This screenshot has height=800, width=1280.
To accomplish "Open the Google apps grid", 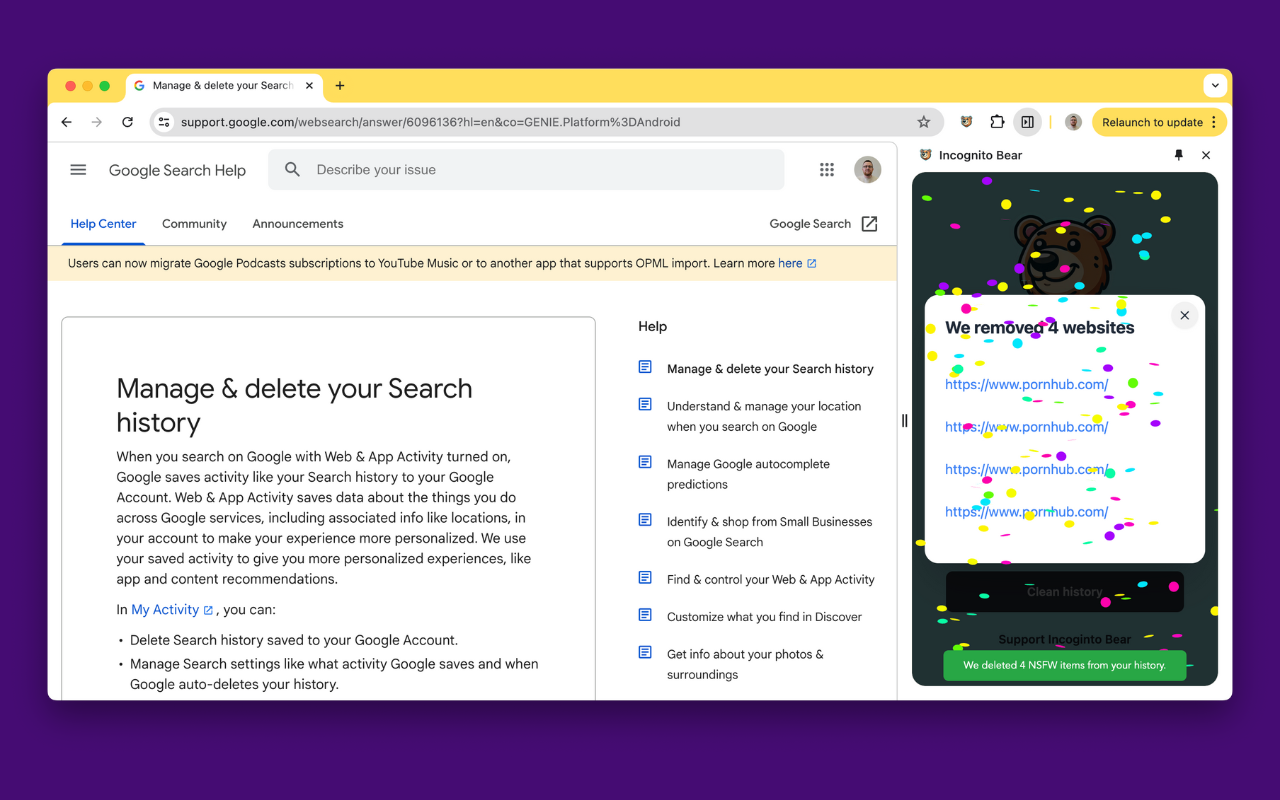I will (827, 170).
